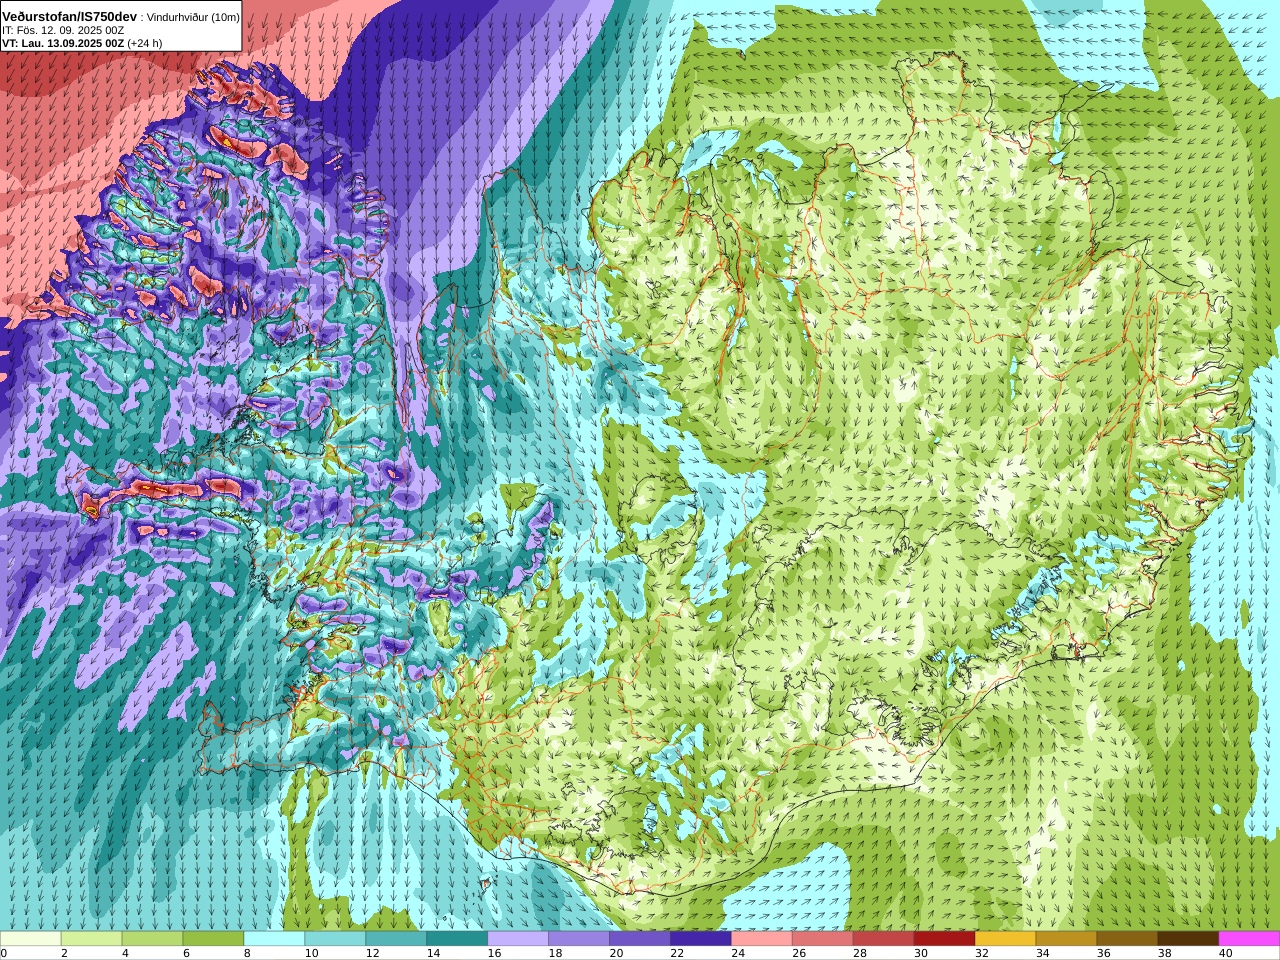Screen dimensions: 1280x960
Task: Click the legend value '40'
Action: pyautogui.click(x=1226, y=954)
